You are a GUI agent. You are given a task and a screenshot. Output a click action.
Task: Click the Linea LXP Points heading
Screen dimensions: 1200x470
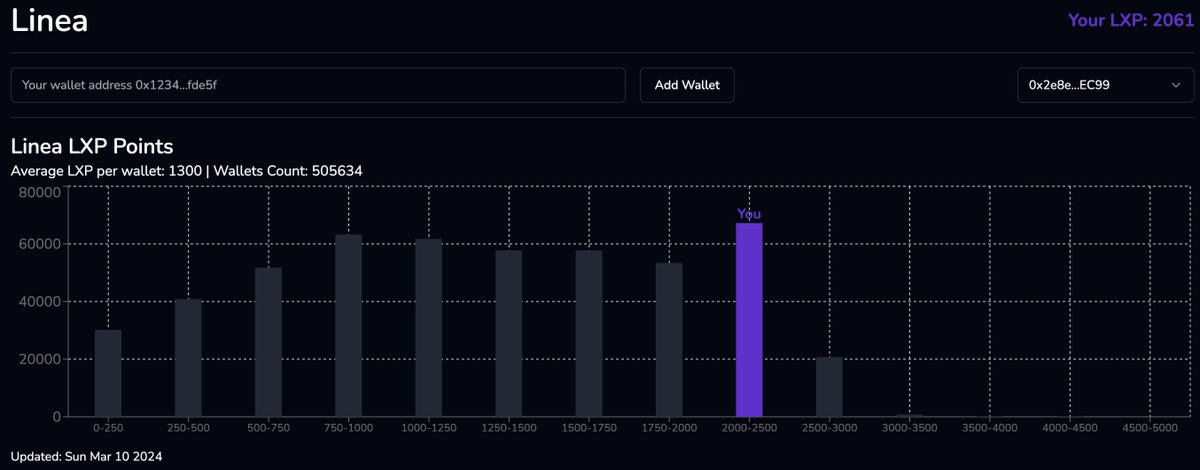92,146
